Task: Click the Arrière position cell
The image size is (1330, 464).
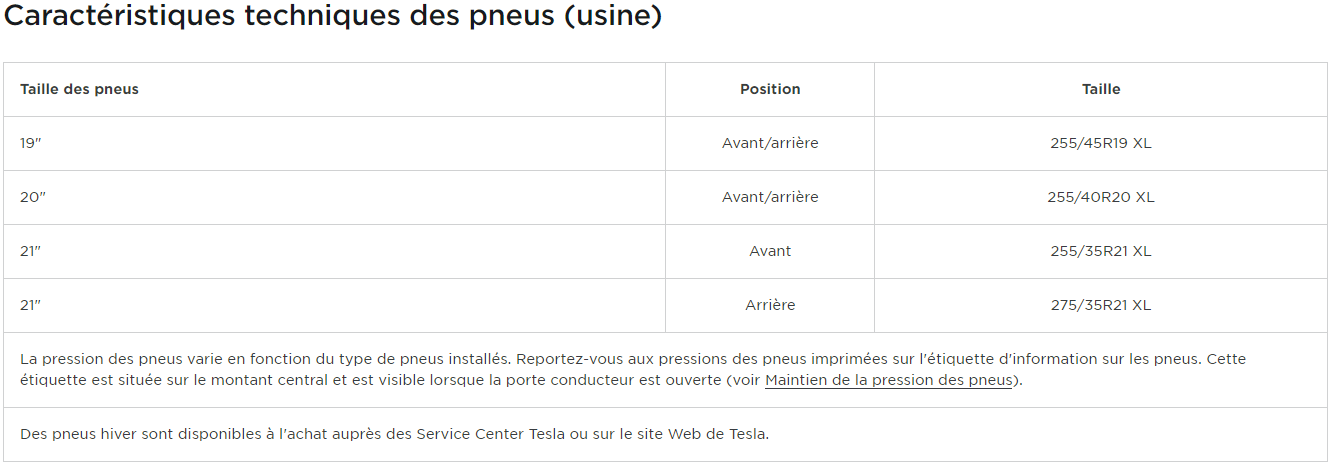Action: (770, 305)
